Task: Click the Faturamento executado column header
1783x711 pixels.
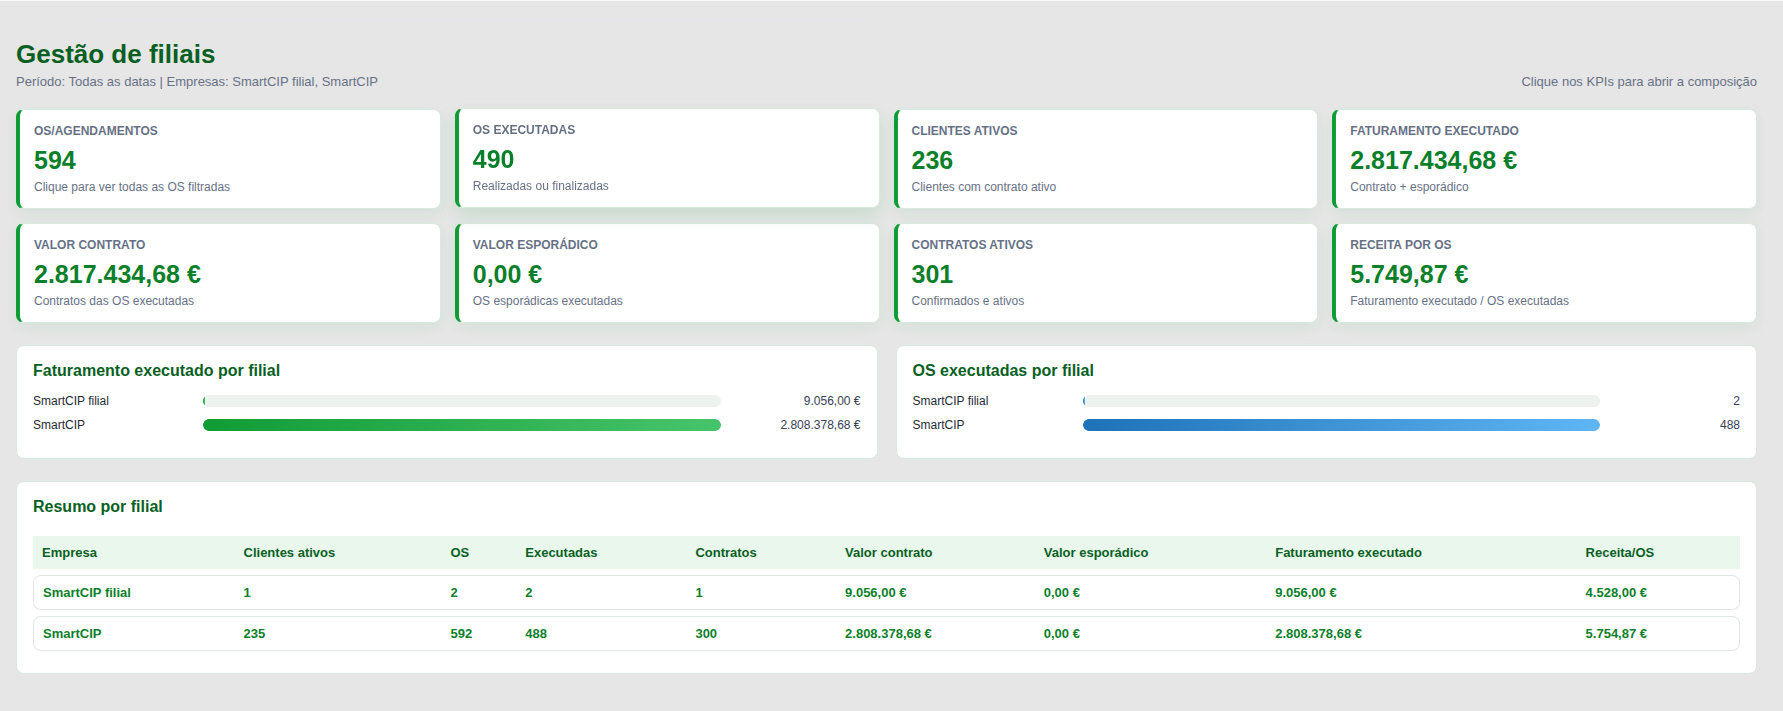Action: 1348,553
